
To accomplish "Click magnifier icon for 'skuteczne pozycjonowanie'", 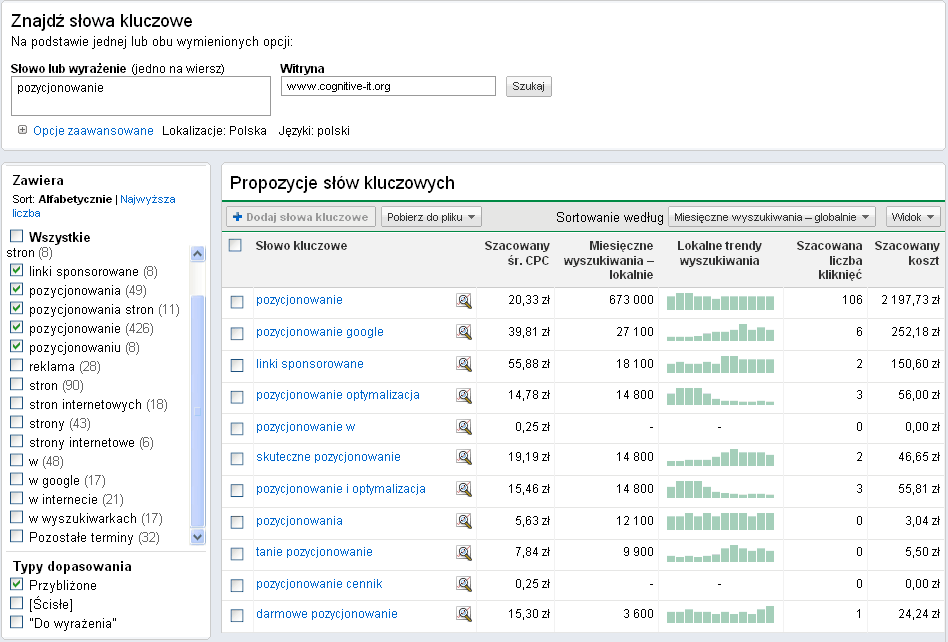I will click(464, 459).
